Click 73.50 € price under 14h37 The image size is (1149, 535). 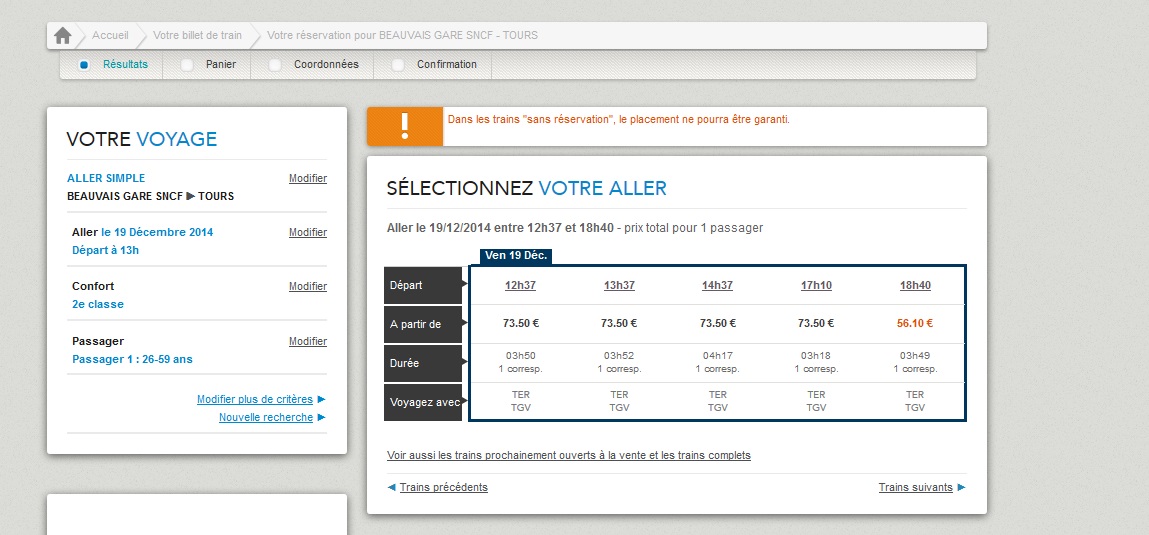717,323
